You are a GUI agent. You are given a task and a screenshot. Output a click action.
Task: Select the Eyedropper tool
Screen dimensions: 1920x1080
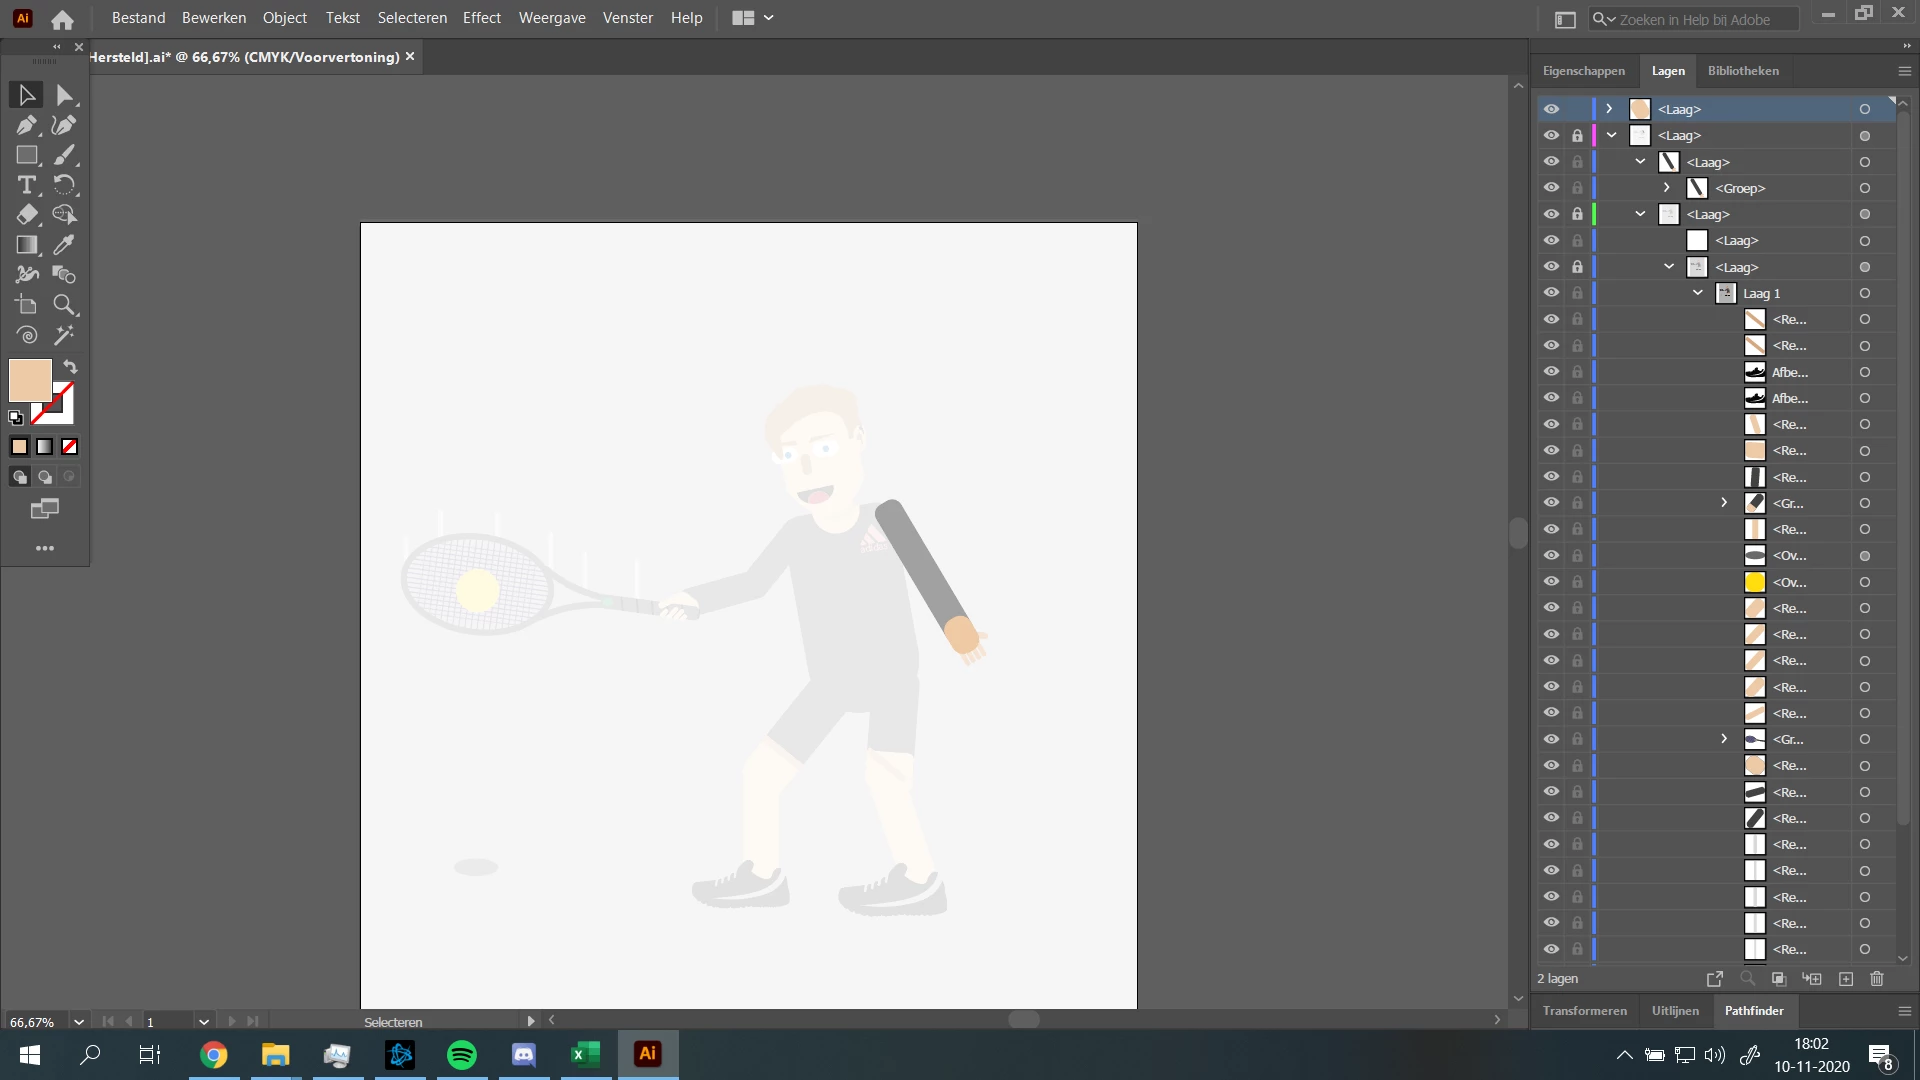point(65,245)
